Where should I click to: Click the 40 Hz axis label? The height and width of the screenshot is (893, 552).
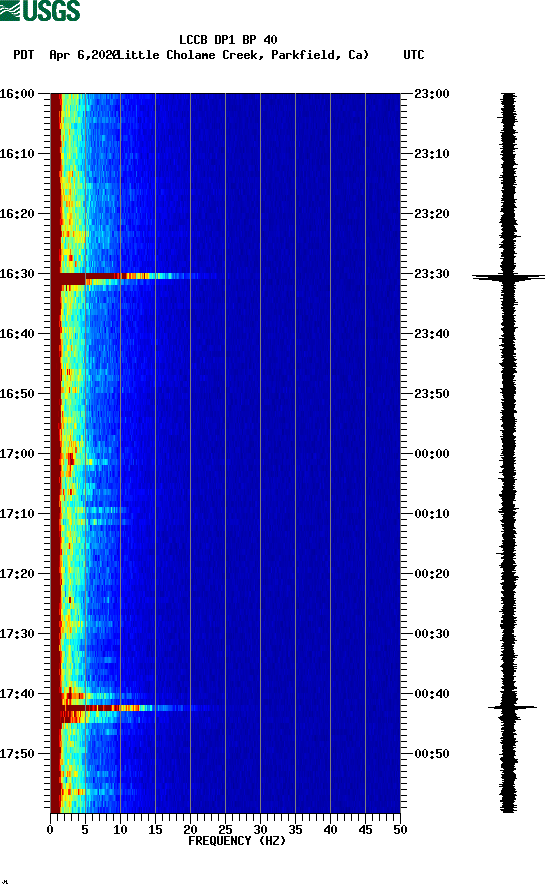pos(330,830)
